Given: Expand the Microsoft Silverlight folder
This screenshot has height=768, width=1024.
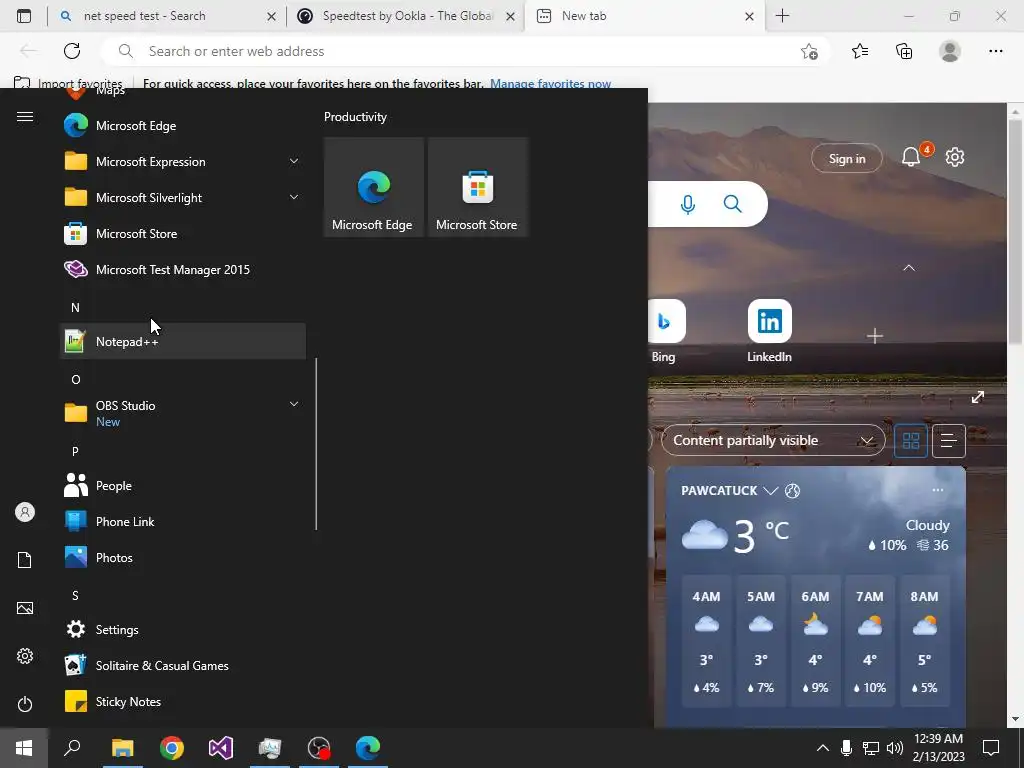Looking at the screenshot, I should point(183,197).
